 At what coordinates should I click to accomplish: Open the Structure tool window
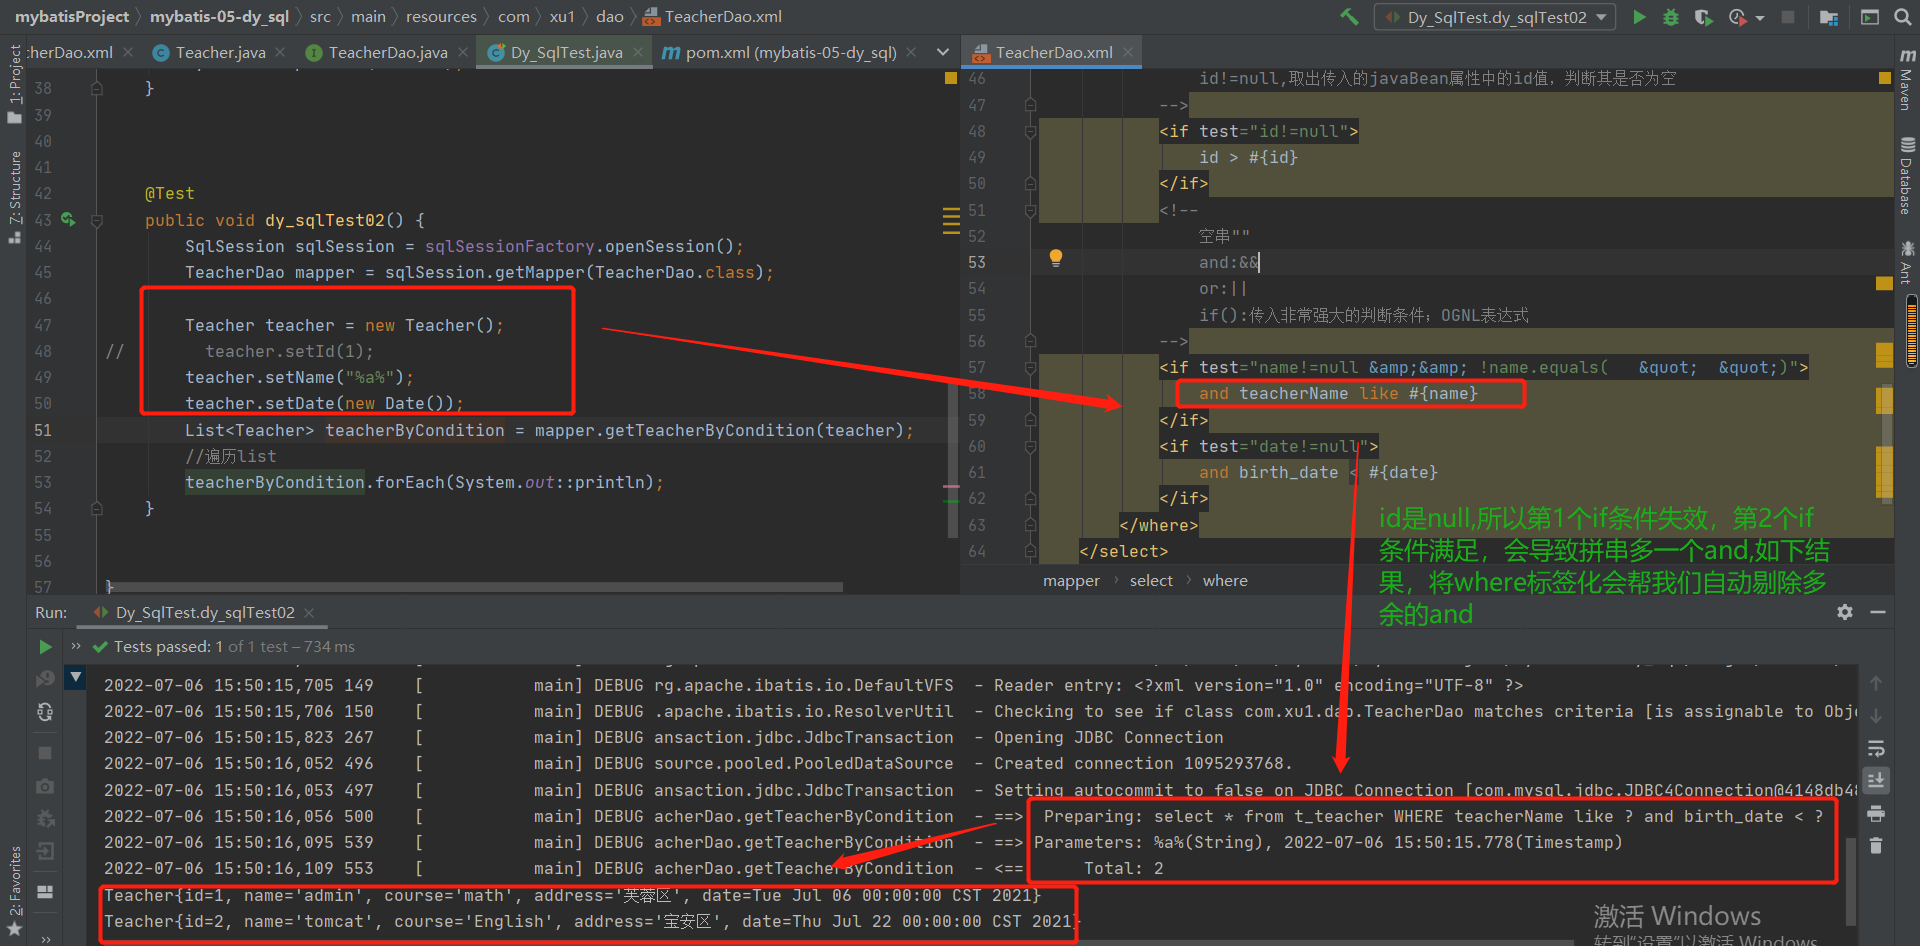(x=14, y=197)
